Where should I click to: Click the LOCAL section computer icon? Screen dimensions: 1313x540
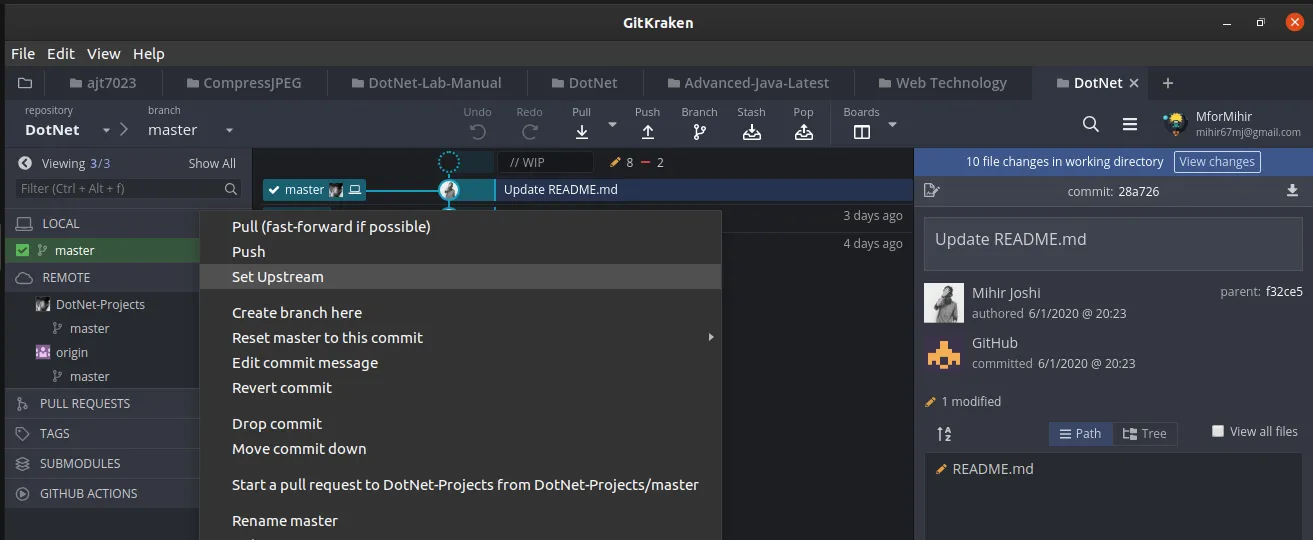tap(25, 223)
